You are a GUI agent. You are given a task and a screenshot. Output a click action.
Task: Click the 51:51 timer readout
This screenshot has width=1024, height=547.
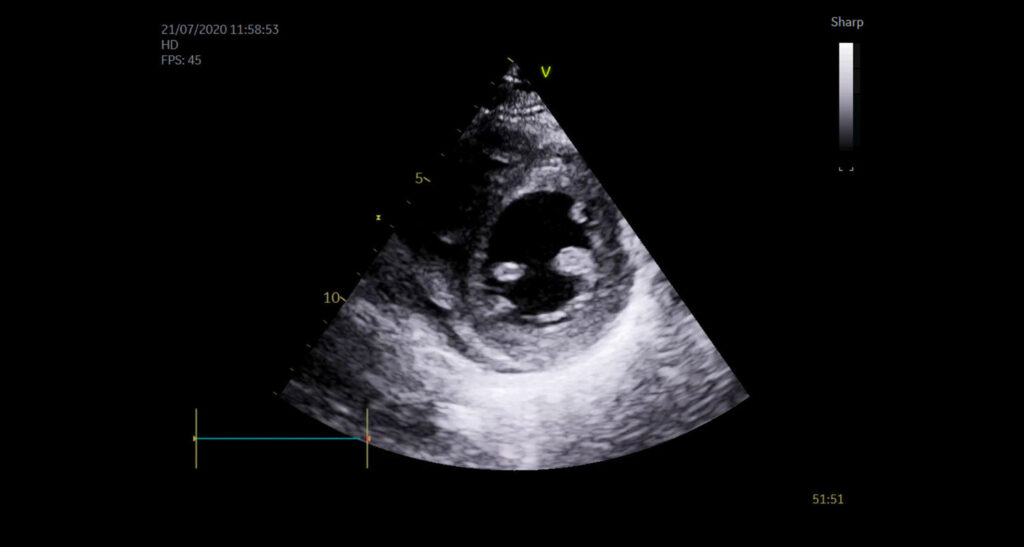click(x=827, y=499)
